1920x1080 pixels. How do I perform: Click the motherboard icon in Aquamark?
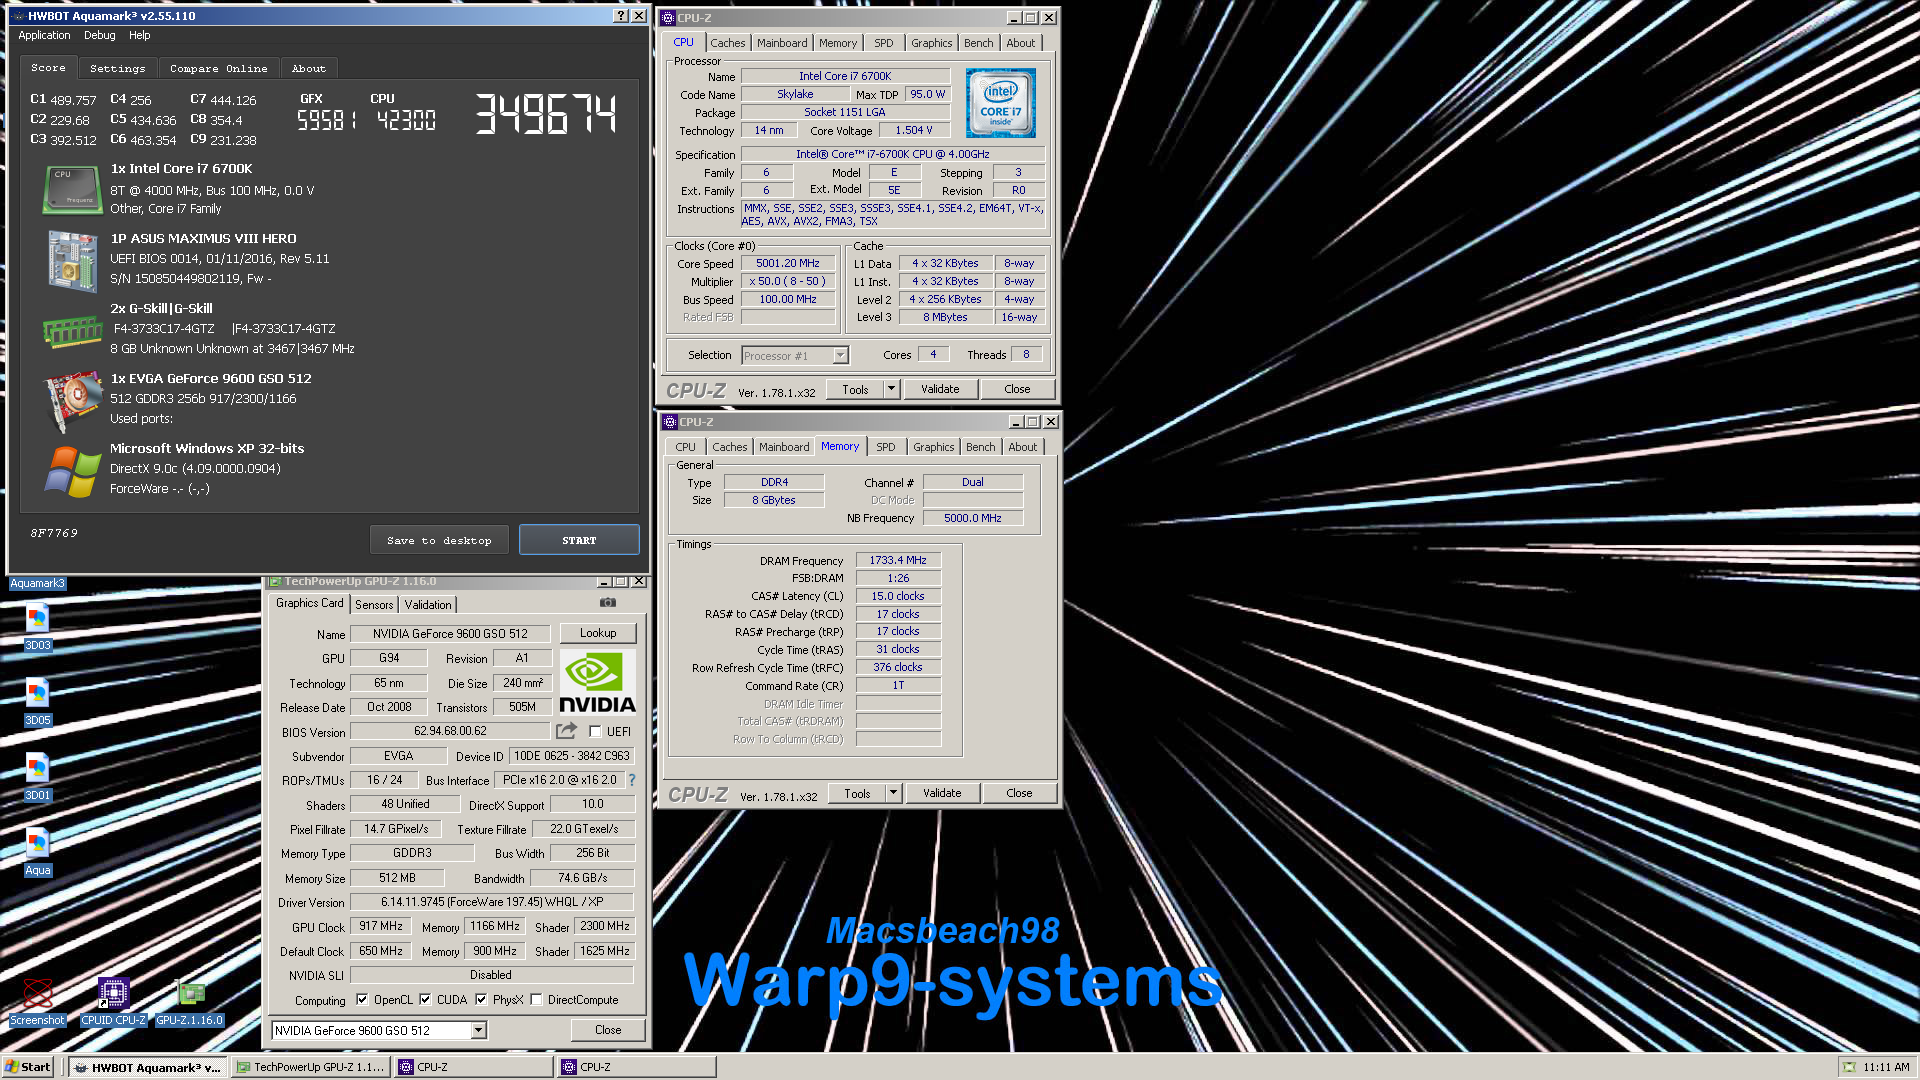[x=72, y=261]
